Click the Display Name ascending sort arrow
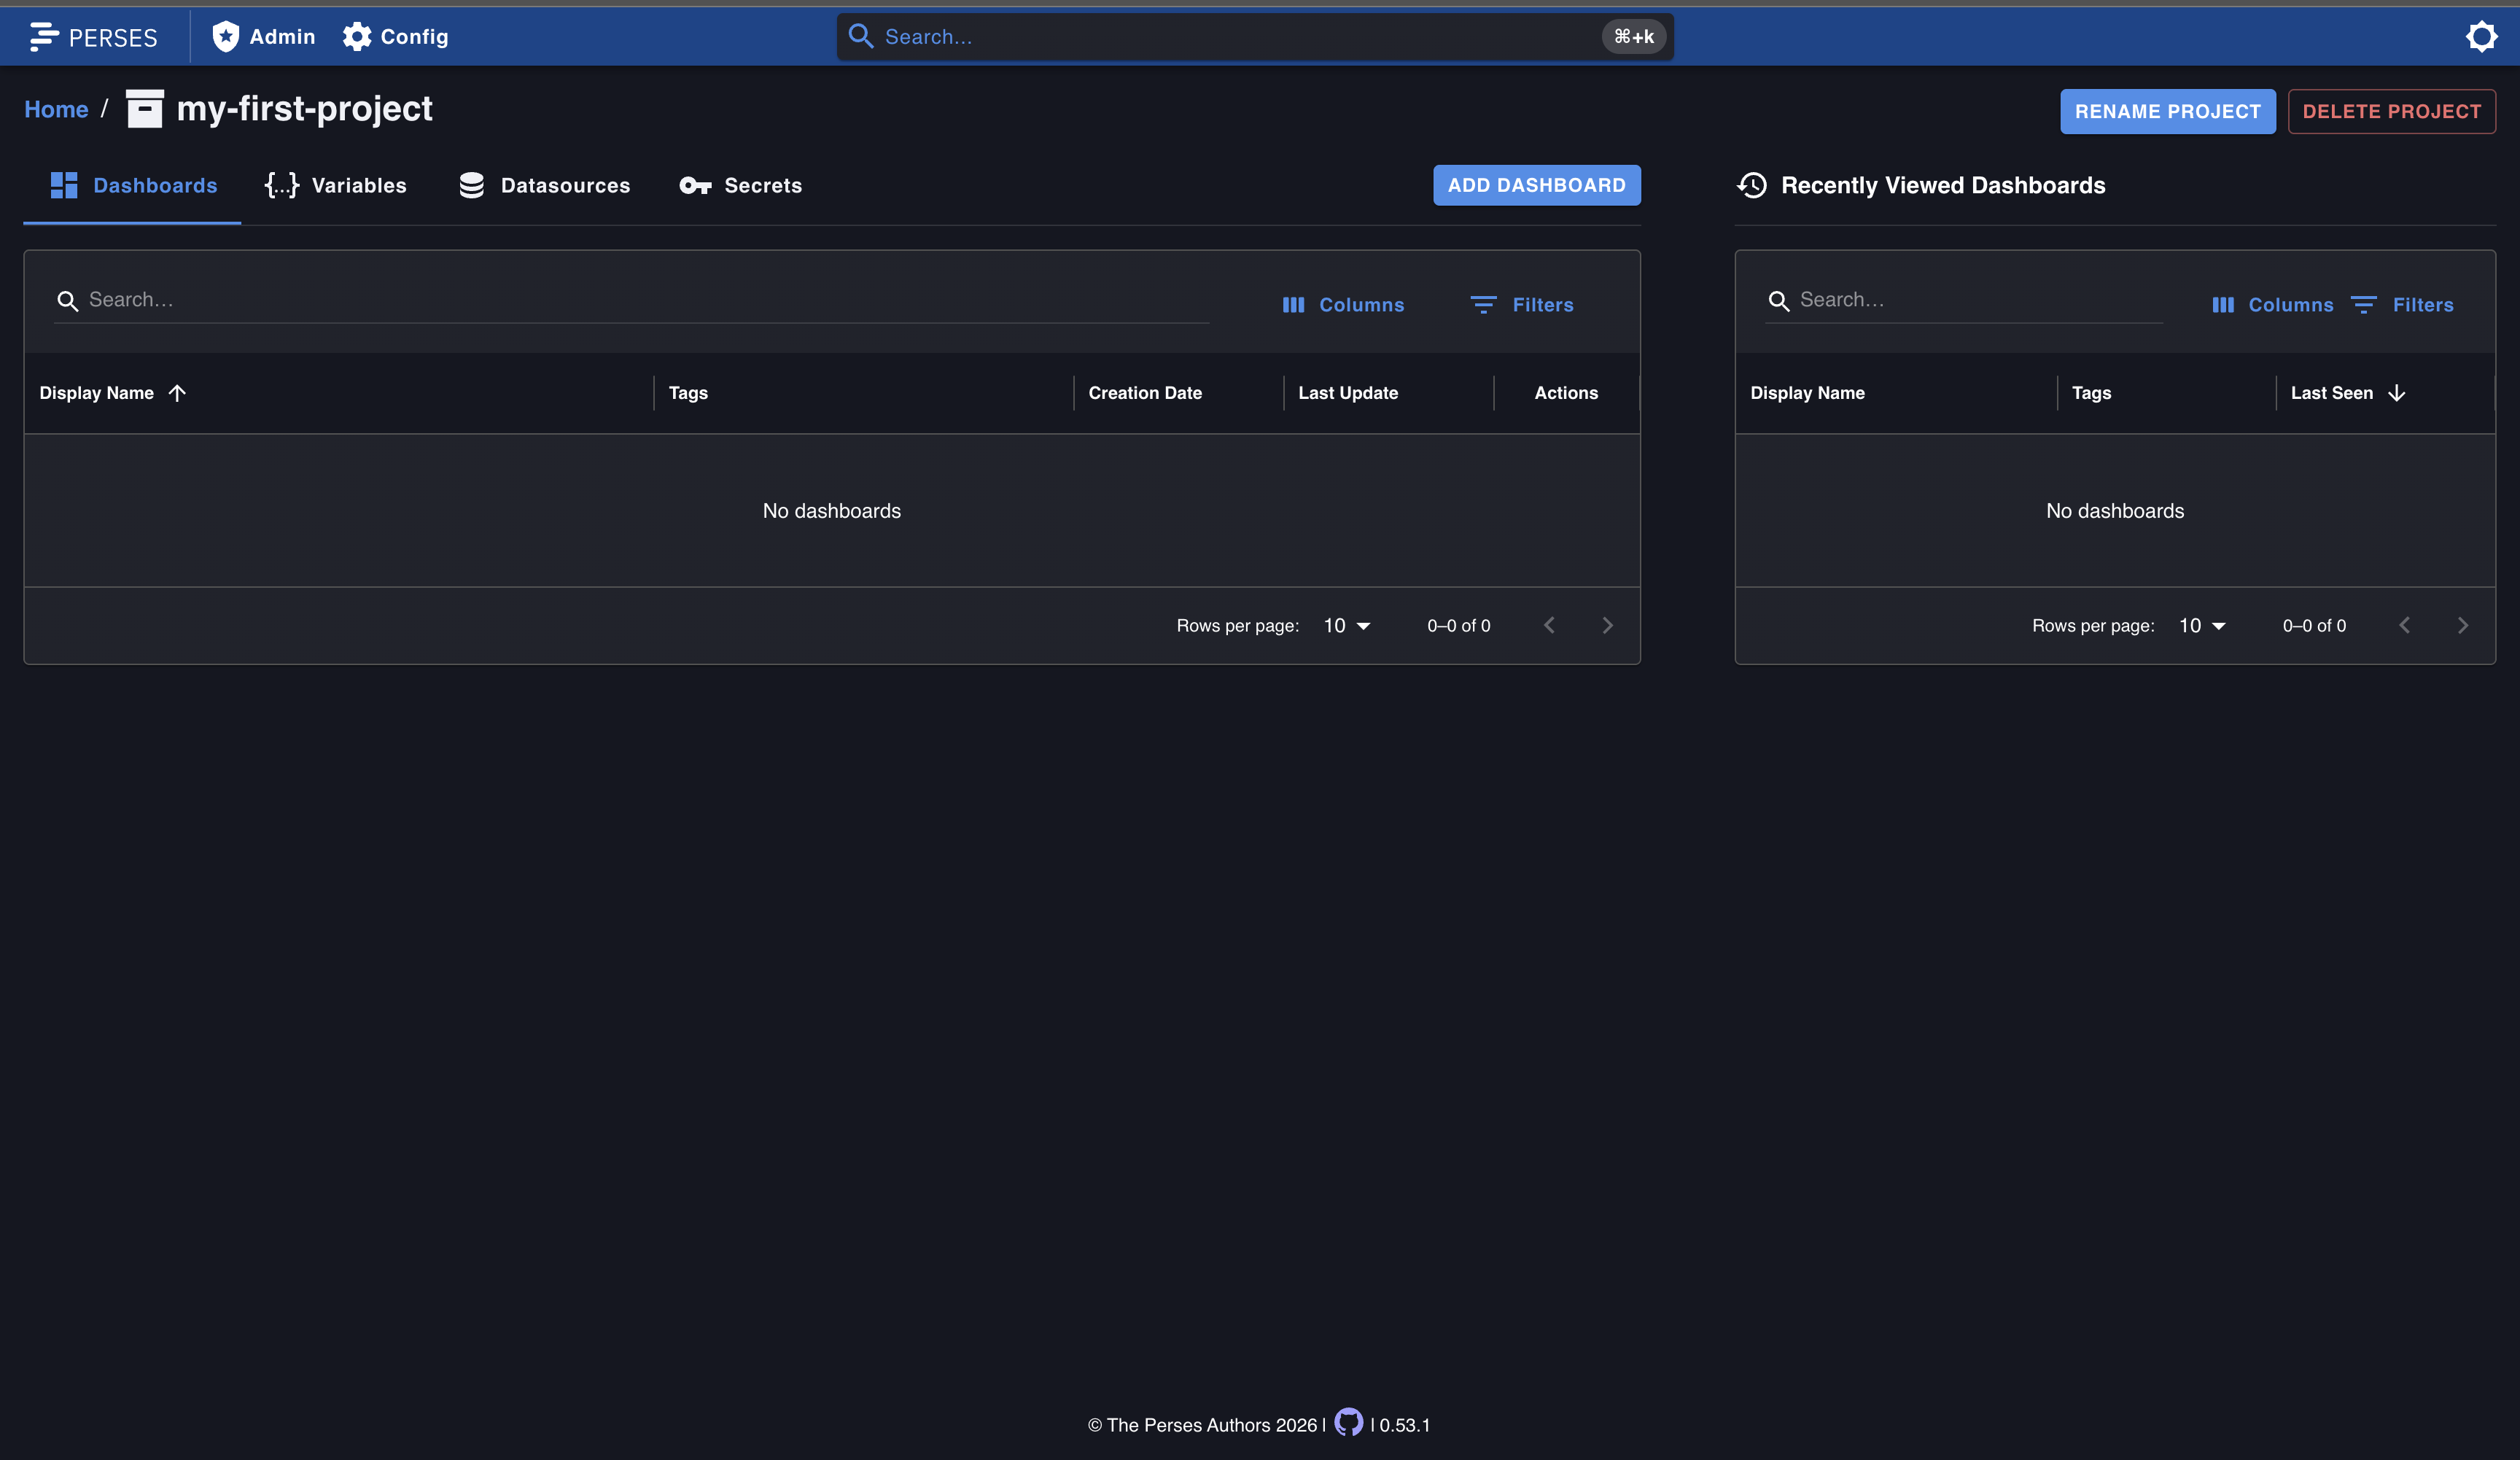2520x1460 pixels. click(177, 393)
